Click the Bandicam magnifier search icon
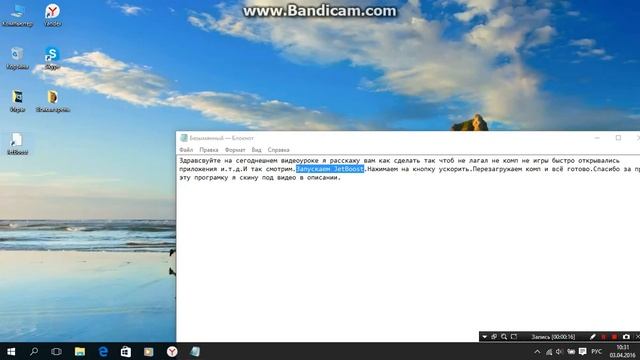 coord(504,337)
